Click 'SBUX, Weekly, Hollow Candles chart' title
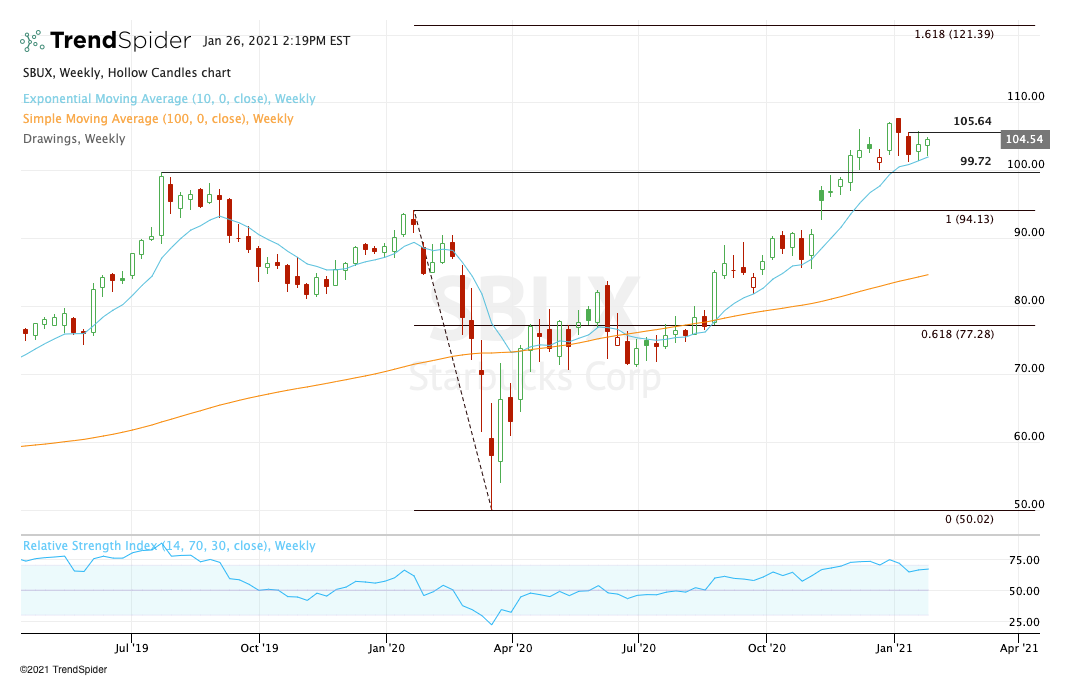The image size is (1070, 679). pos(127,73)
